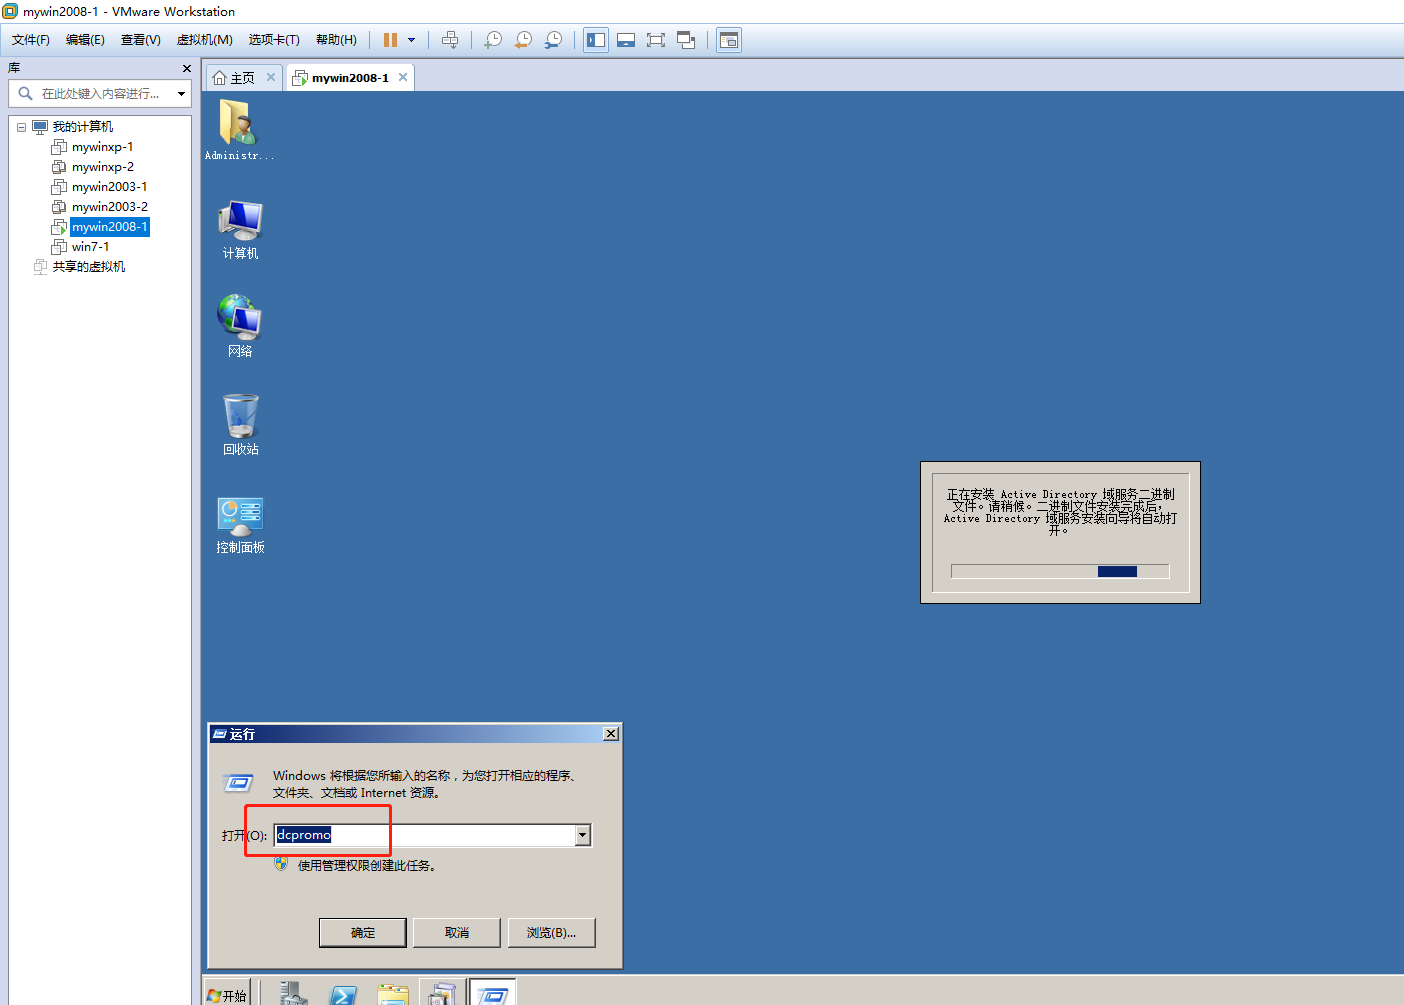Click the Administrator folder desktop icon
Screen dimensions: 1404x1005
point(239,130)
